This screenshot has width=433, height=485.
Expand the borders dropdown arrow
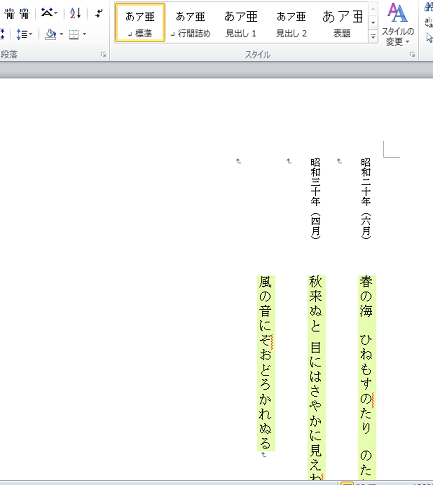click(x=84, y=34)
